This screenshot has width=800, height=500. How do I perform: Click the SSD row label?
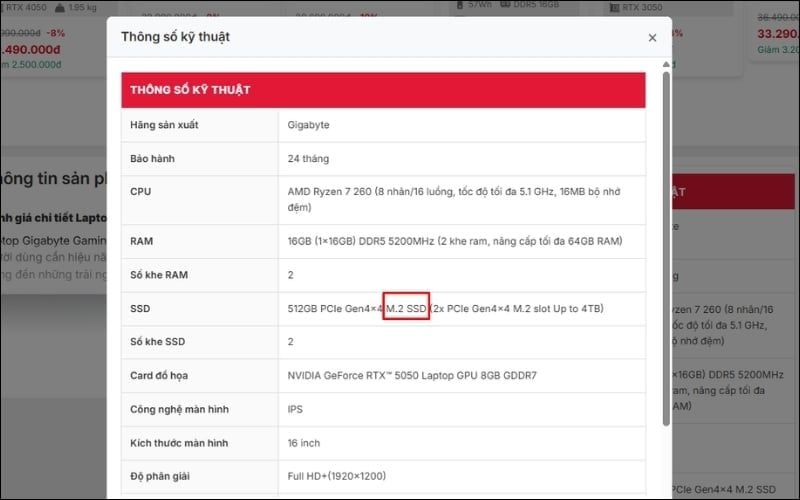tap(140, 309)
